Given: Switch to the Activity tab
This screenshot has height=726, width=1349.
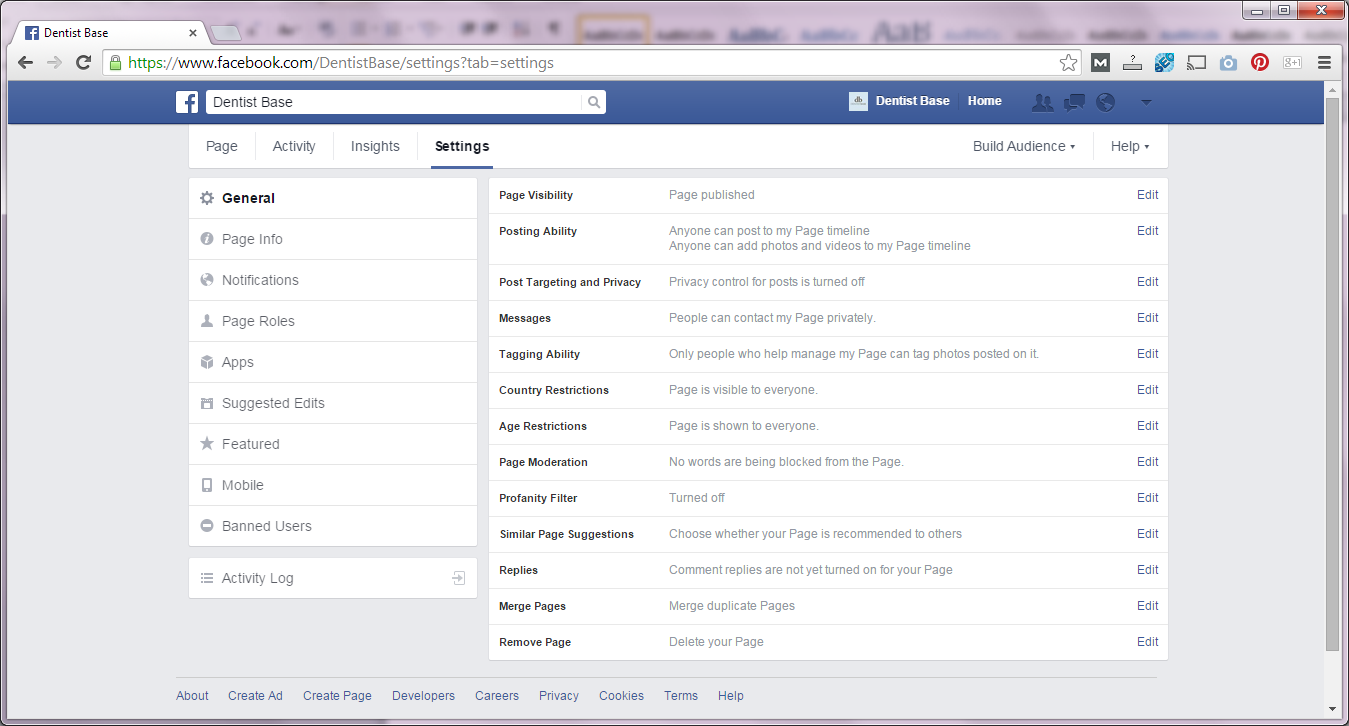Looking at the screenshot, I should pyautogui.click(x=294, y=146).
